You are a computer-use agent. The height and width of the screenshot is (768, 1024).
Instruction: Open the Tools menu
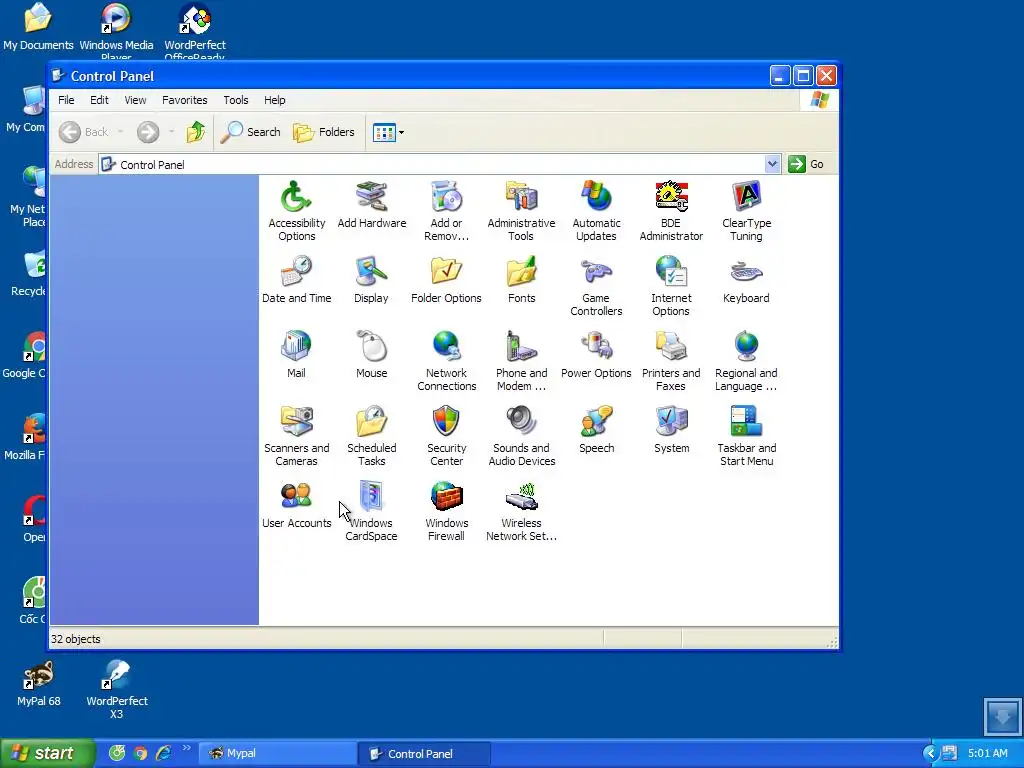pyautogui.click(x=236, y=100)
